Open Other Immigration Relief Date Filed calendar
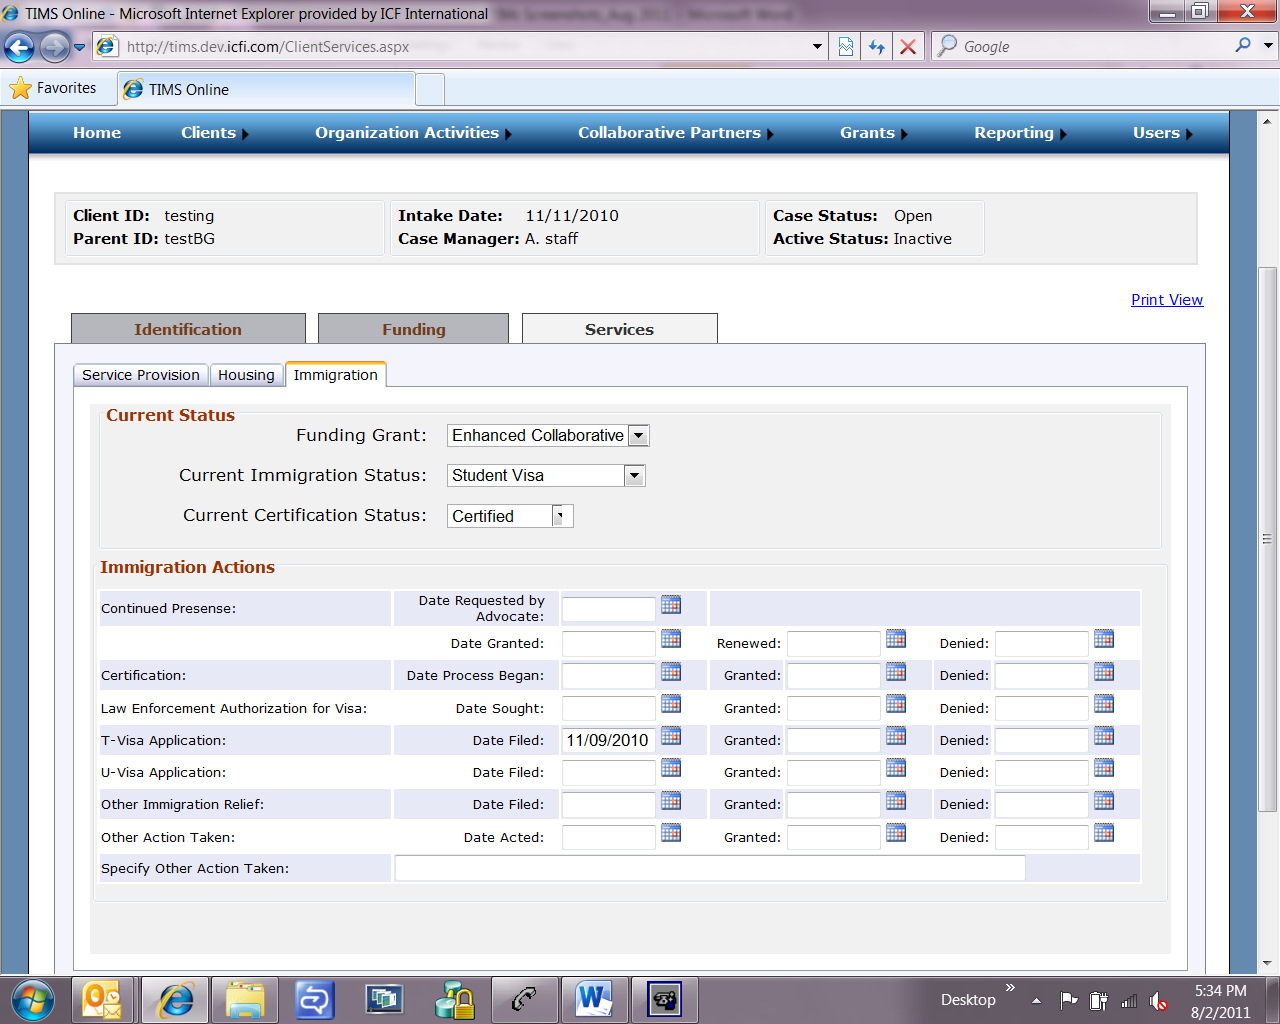 coord(671,801)
